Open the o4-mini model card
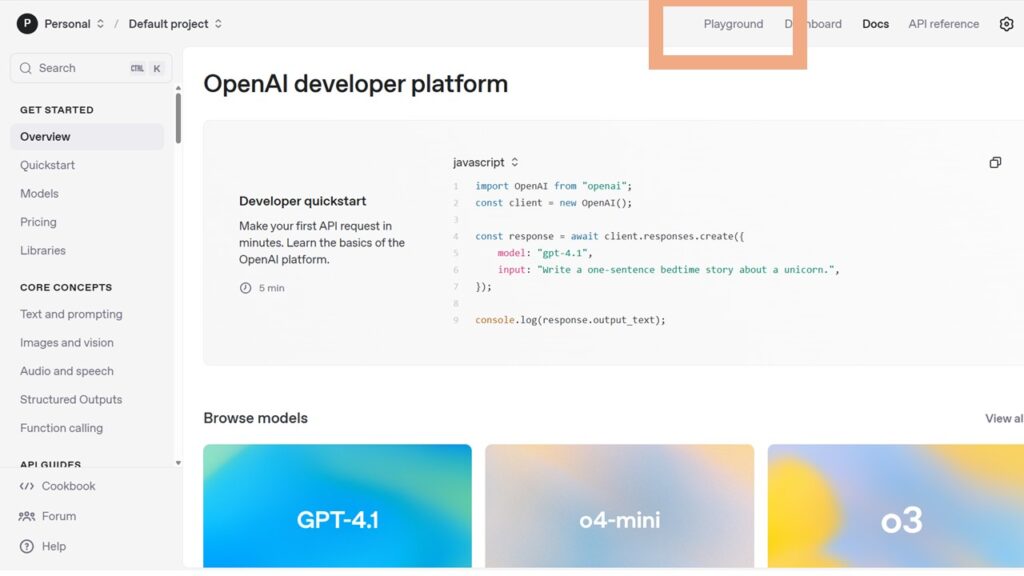Screen dimensions: 1024x576 tap(619, 506)
